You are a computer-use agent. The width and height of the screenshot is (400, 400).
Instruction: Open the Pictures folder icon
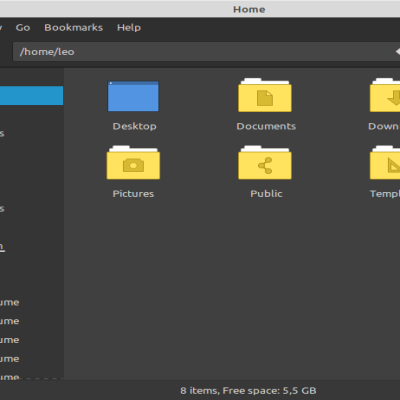coord(133,163)
